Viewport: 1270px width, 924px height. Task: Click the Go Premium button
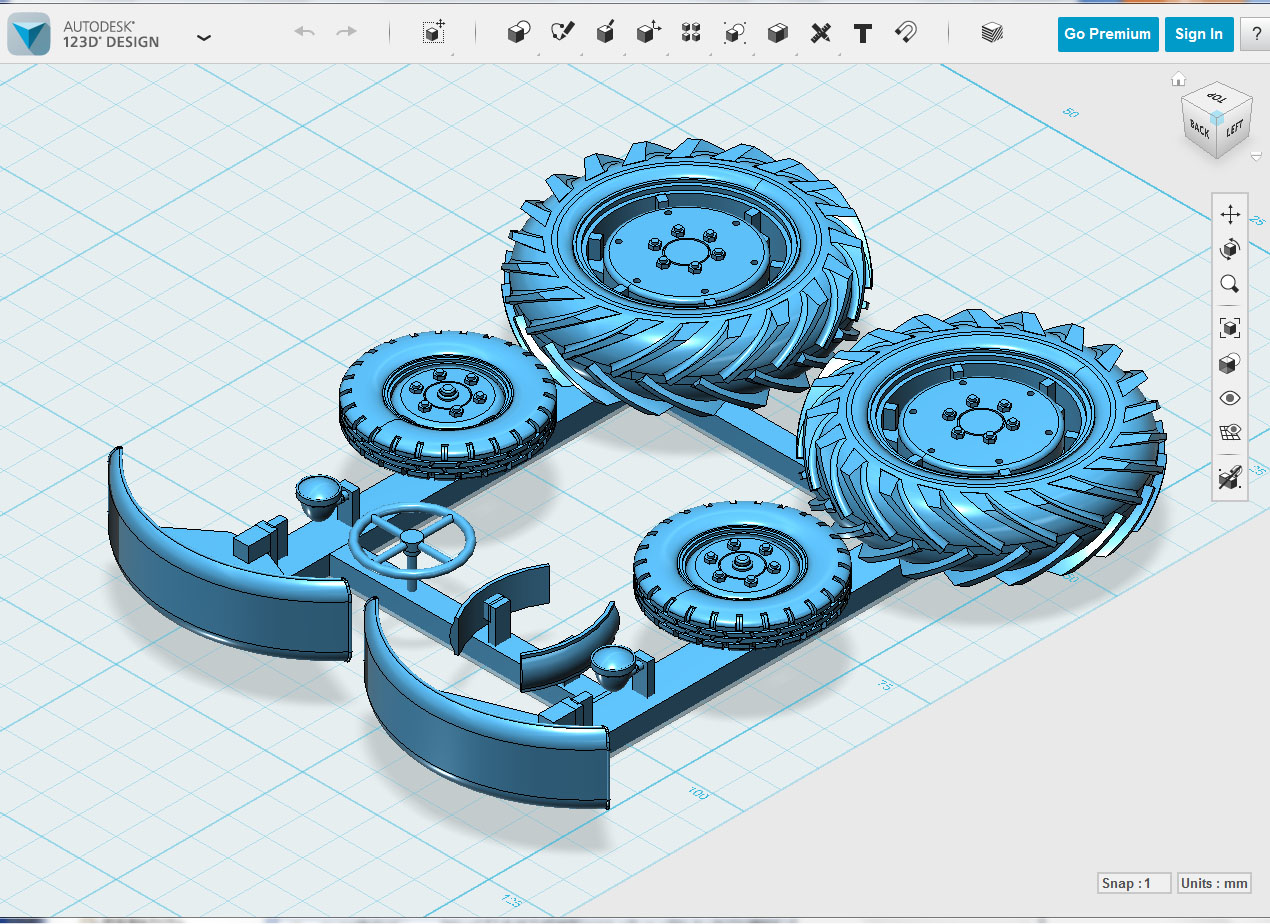pos(1108,34)
